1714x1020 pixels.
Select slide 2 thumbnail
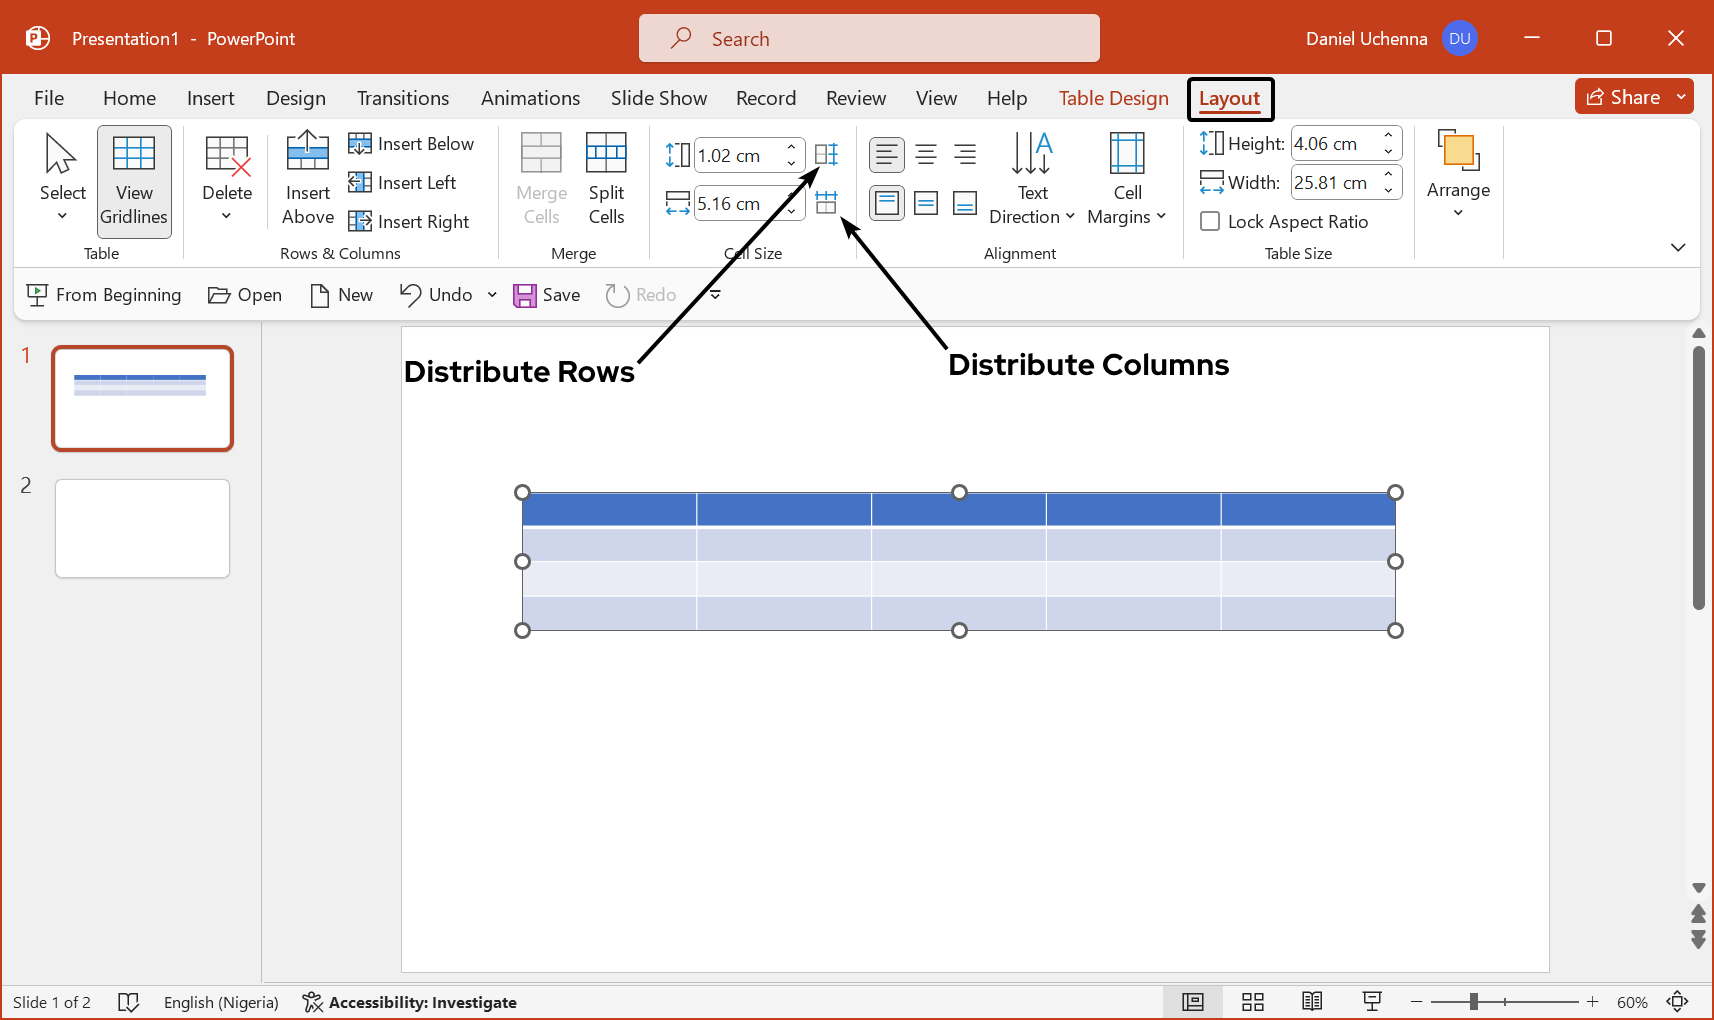pos(143,528)
